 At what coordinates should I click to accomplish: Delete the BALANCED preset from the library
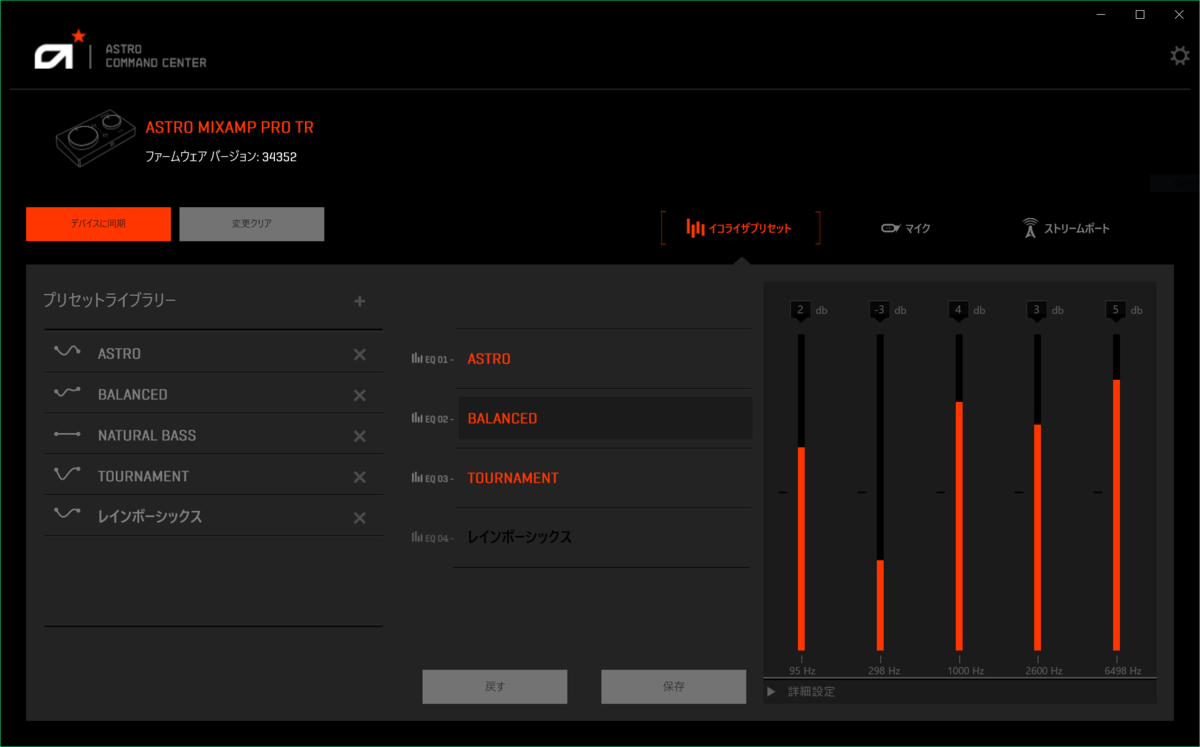click(360, 395)
